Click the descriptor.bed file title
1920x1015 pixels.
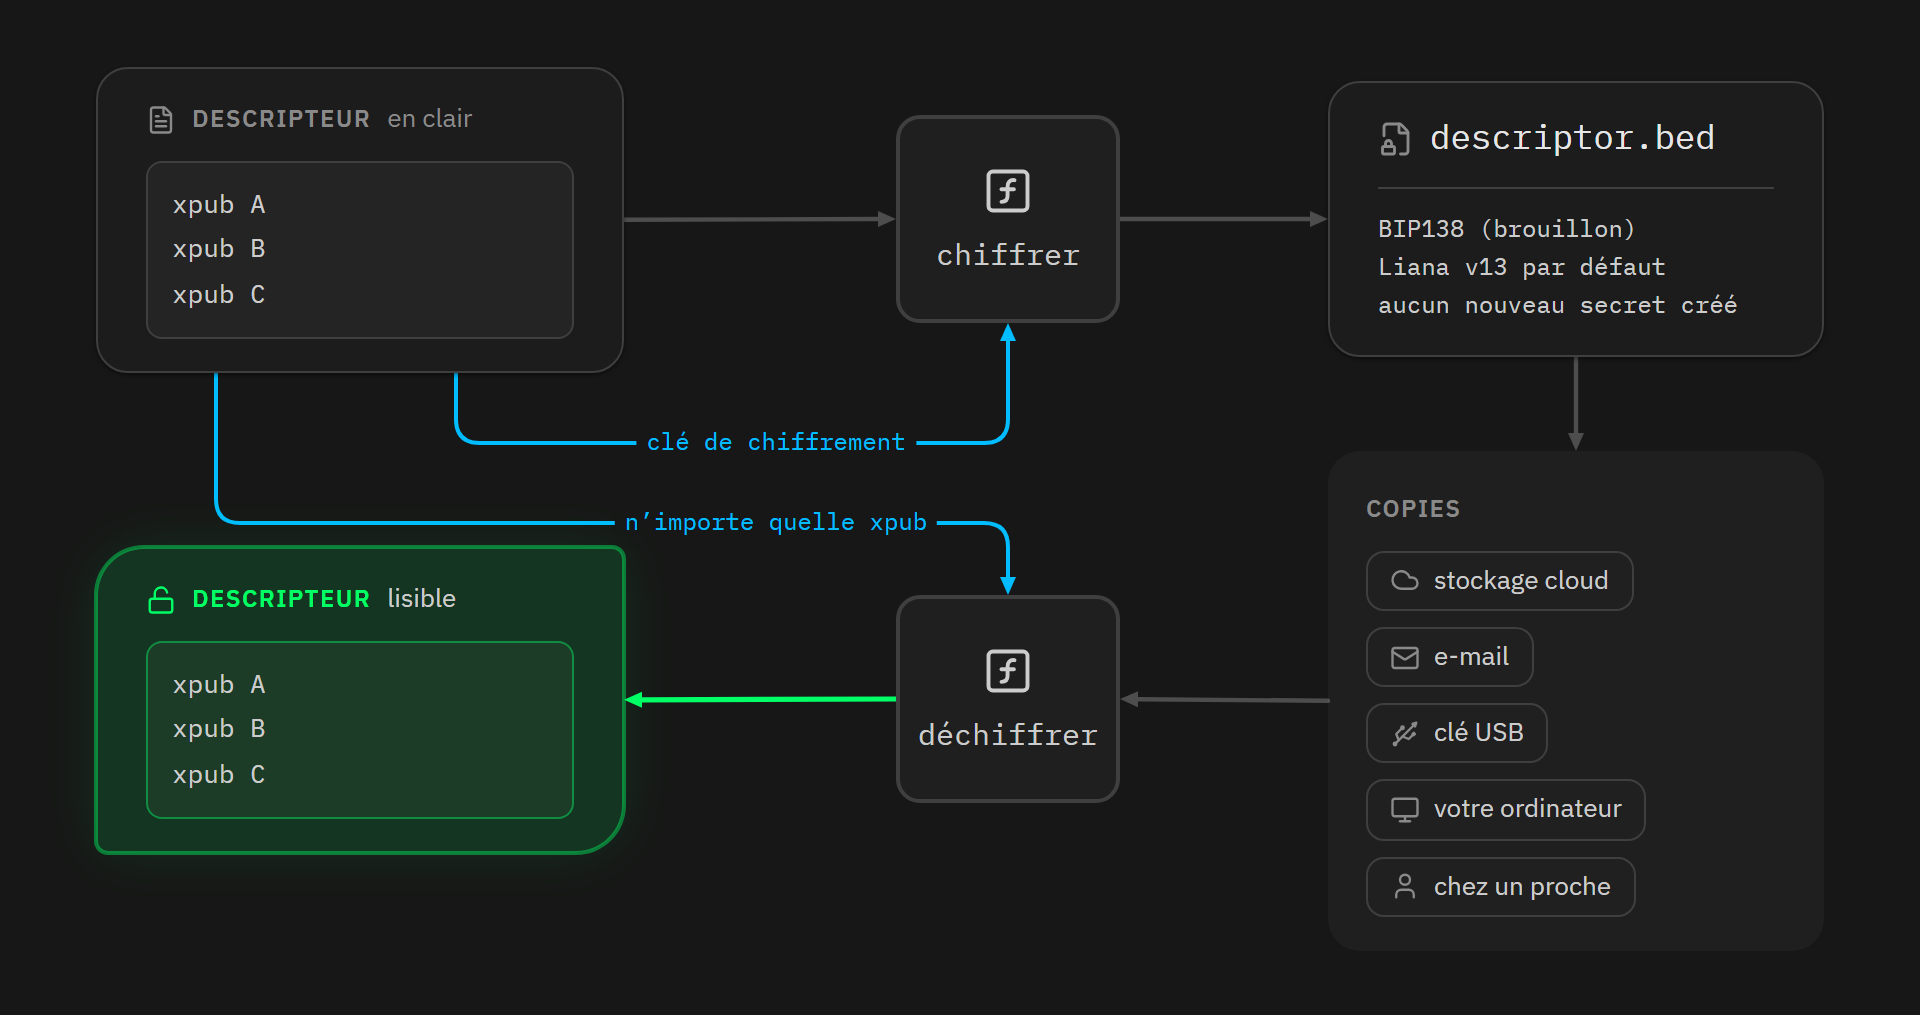pyautogui.click(x=1572, y=138)
